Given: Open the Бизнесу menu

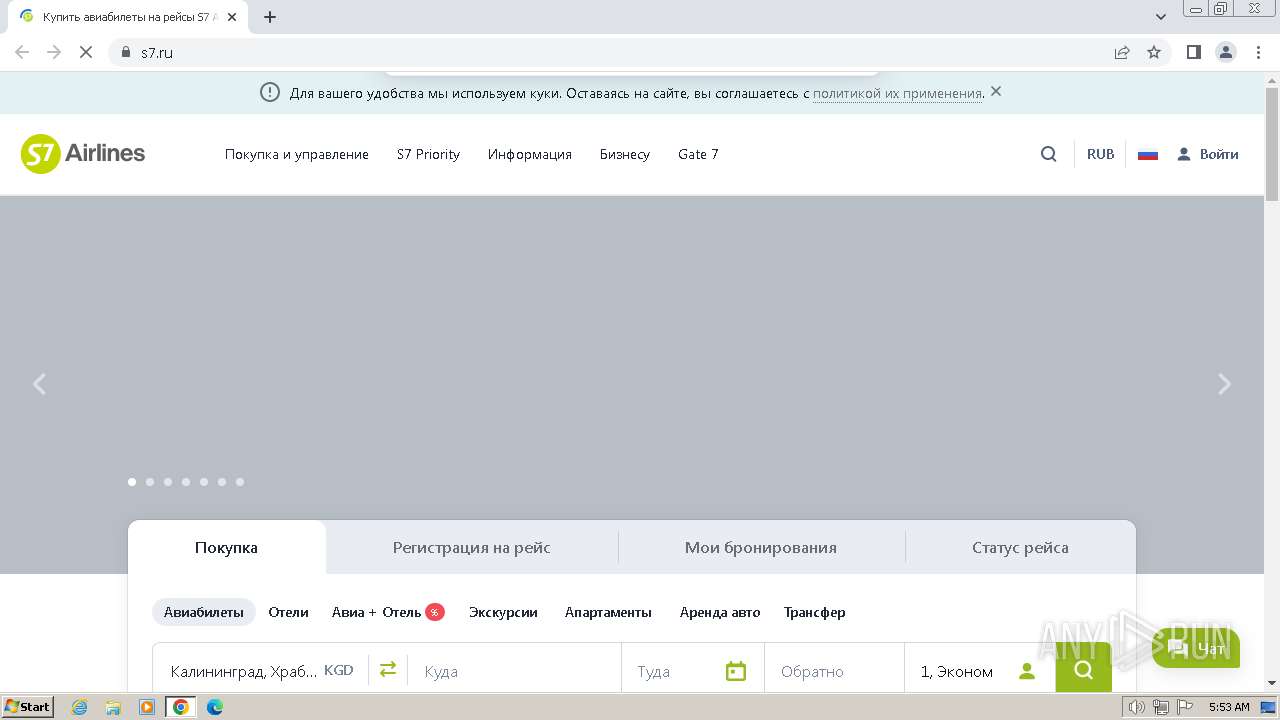Looking at the screenshot, I should tap(624, 154).
